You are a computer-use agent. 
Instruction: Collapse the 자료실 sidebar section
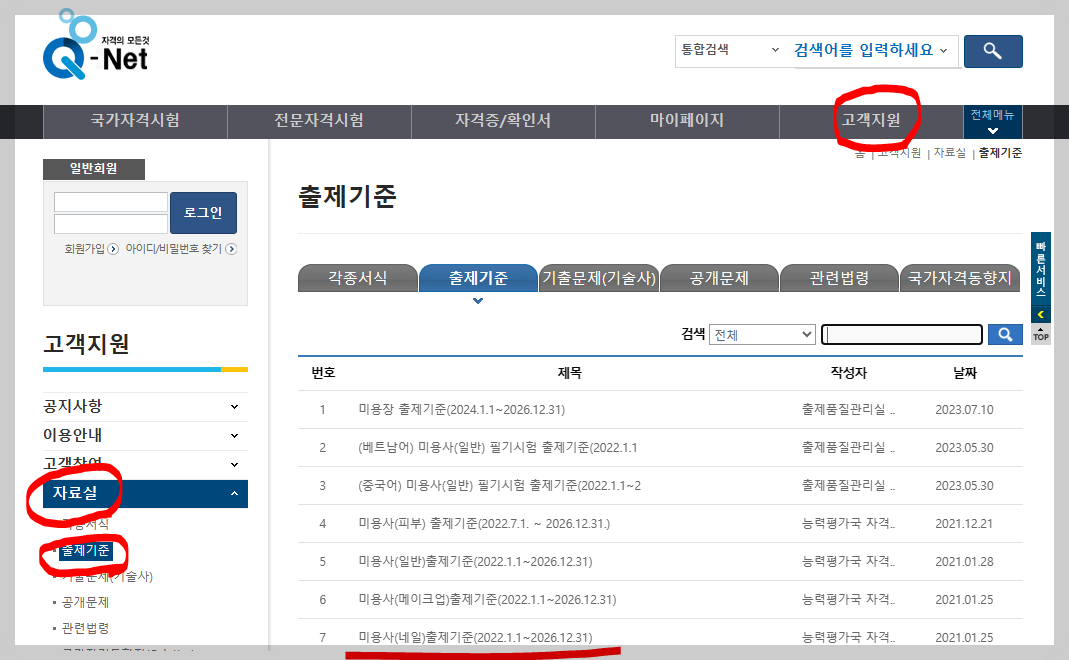click(233, 493)
